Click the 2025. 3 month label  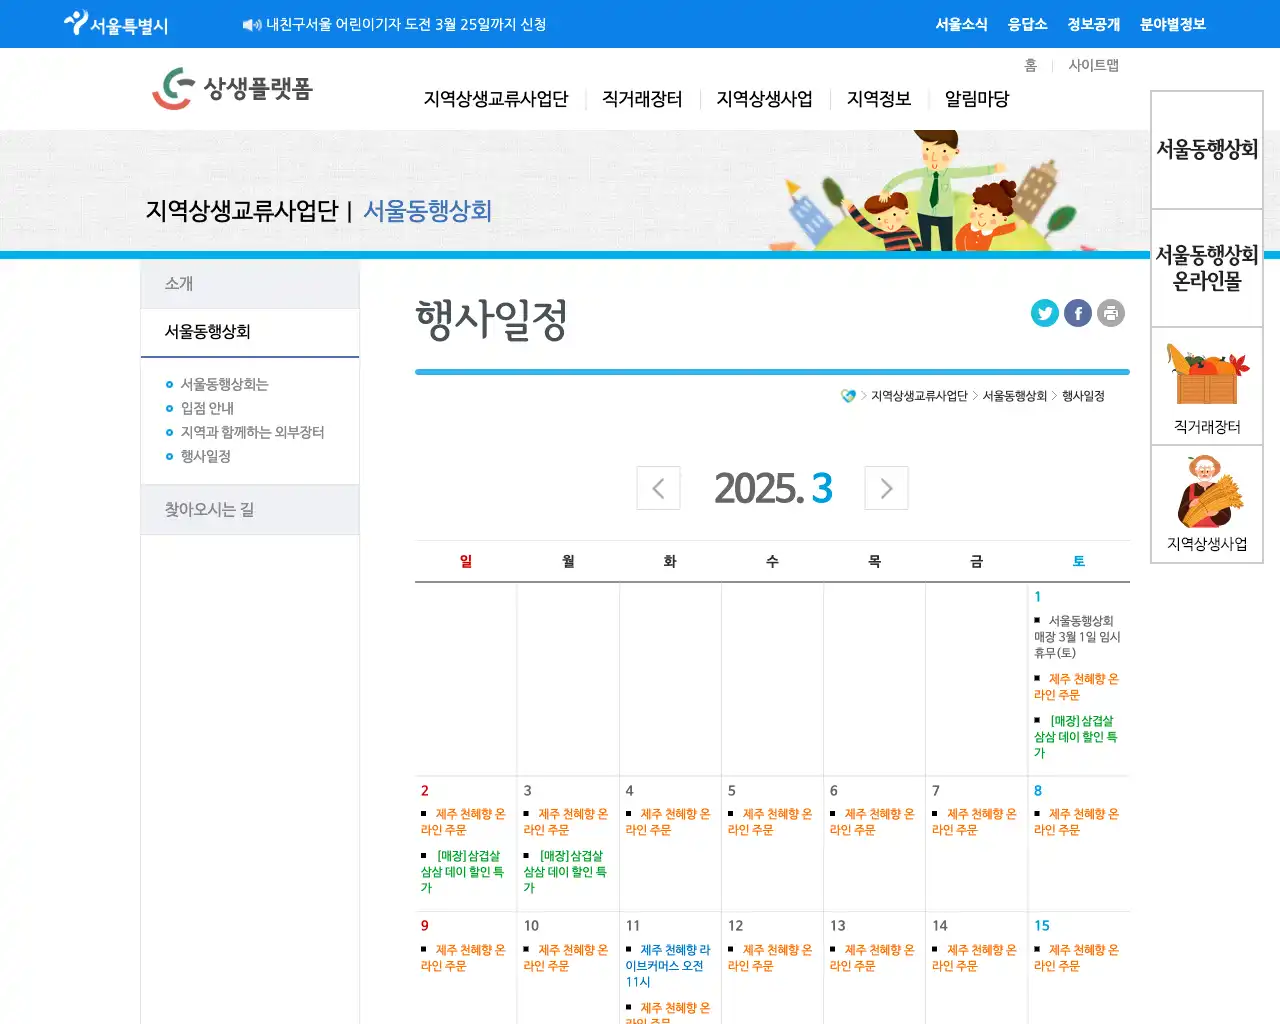pos(773,488)
